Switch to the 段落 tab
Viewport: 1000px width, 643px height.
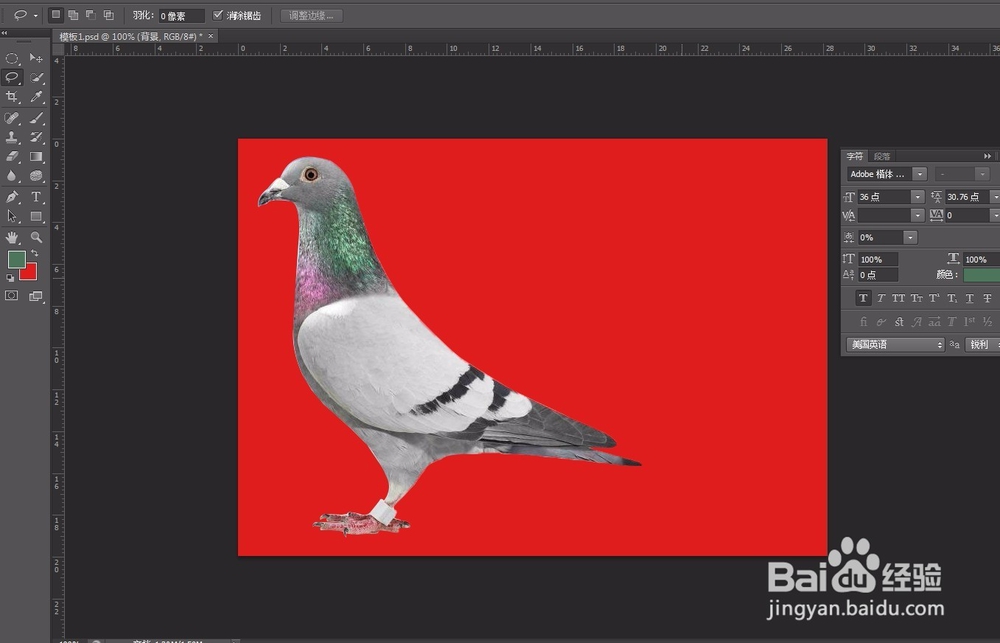point(882,156)
